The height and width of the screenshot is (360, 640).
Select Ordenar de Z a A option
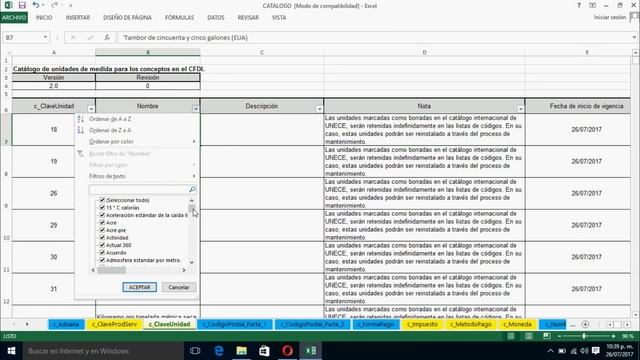tap(110, 130)
